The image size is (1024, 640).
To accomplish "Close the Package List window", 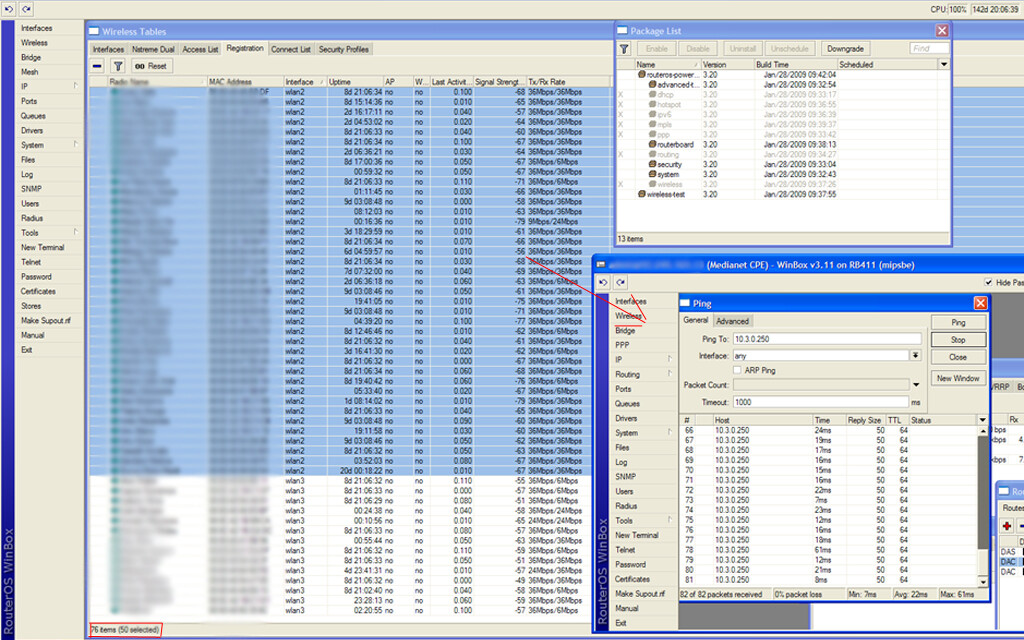I will pyautogui.click(x=942, y=31).
